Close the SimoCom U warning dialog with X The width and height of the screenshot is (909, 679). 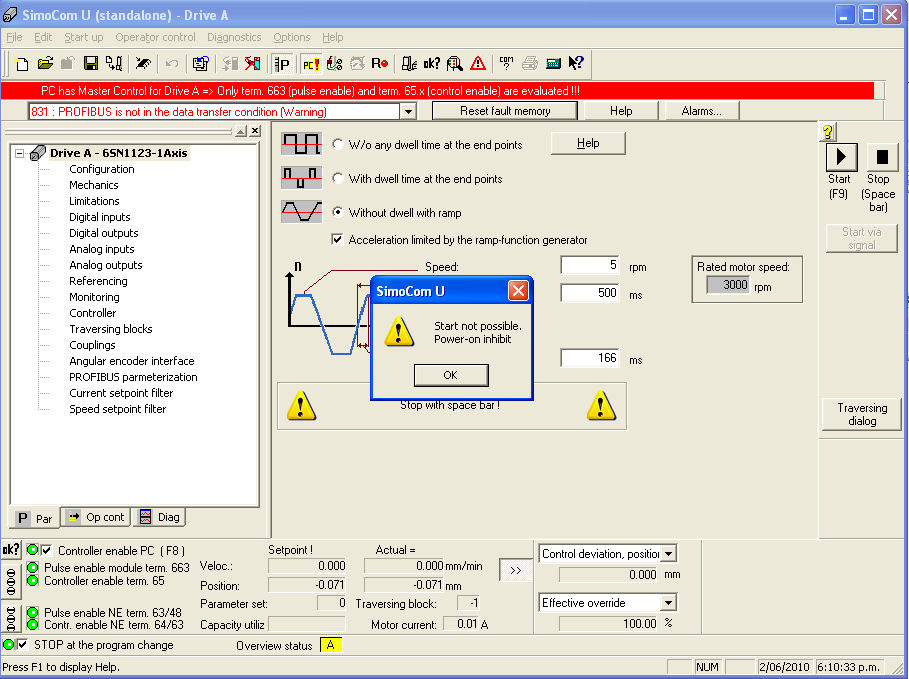[x=518, y=291]
